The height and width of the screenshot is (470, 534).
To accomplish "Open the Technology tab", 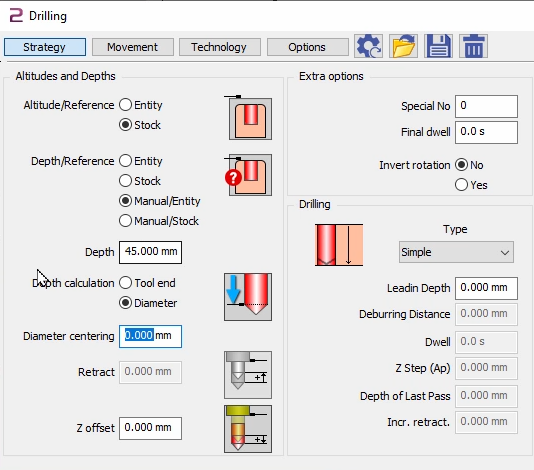I will coord(219,47).
